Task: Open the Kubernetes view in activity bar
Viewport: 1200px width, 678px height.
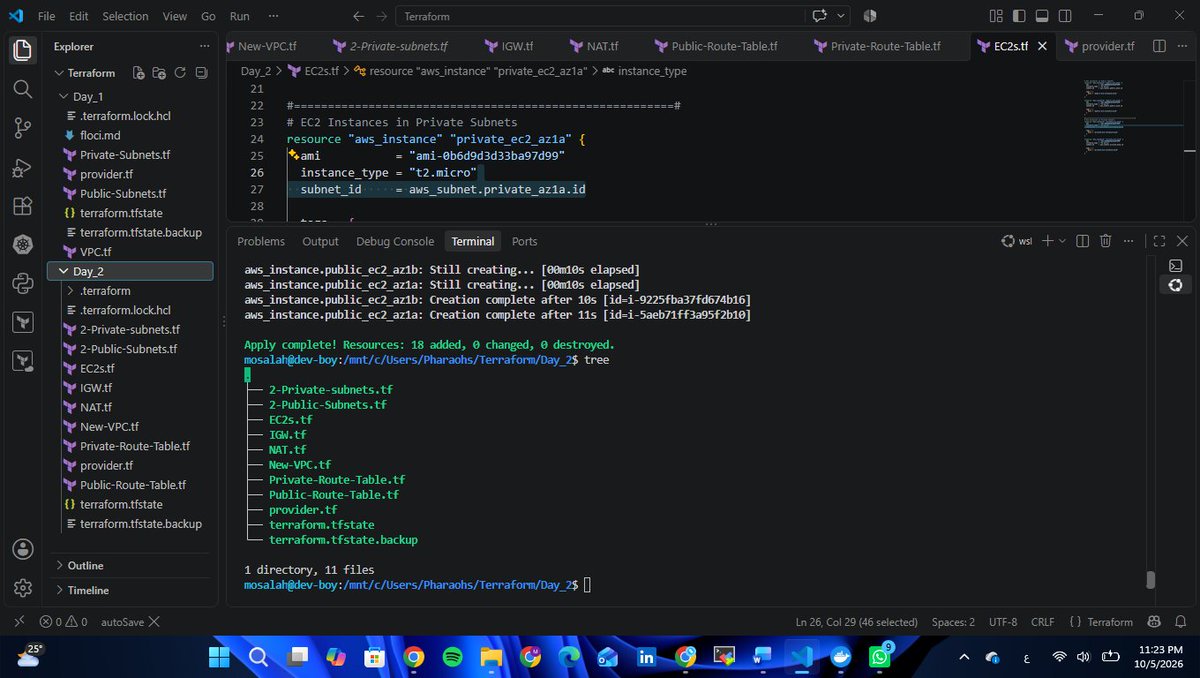Action: click(22, 245)
